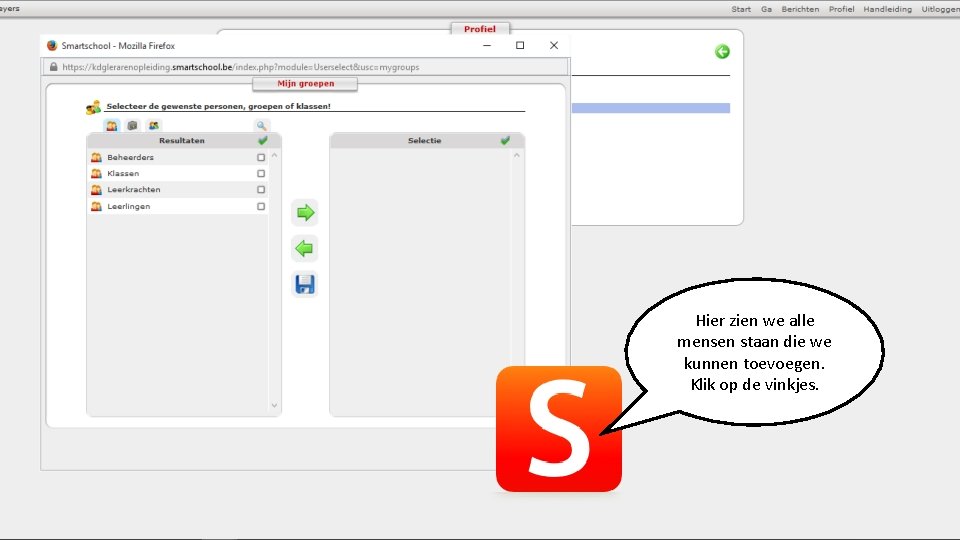
Task: Click the Resultaten scrollbar down arrow
Action: click(274, 405)
